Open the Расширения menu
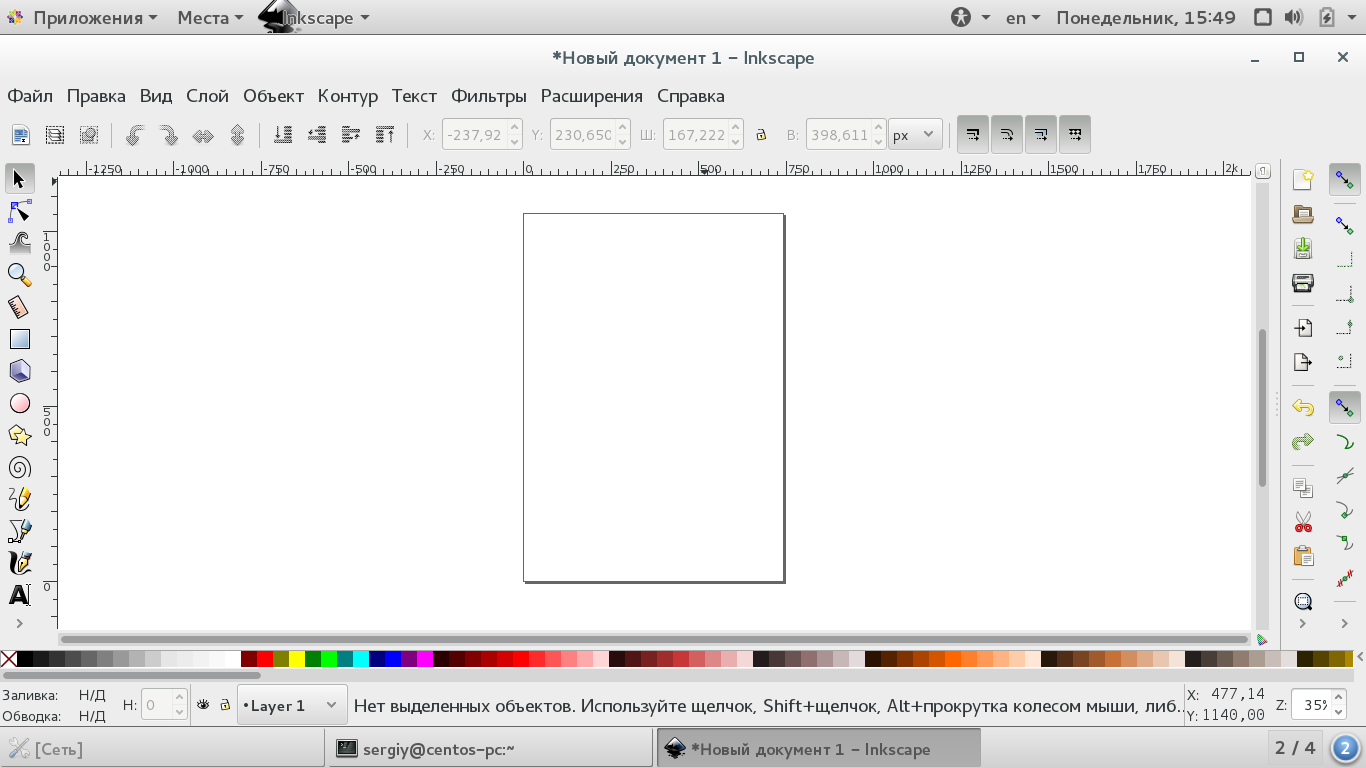The image size is (1366, 768). click(x=592, y=96)
